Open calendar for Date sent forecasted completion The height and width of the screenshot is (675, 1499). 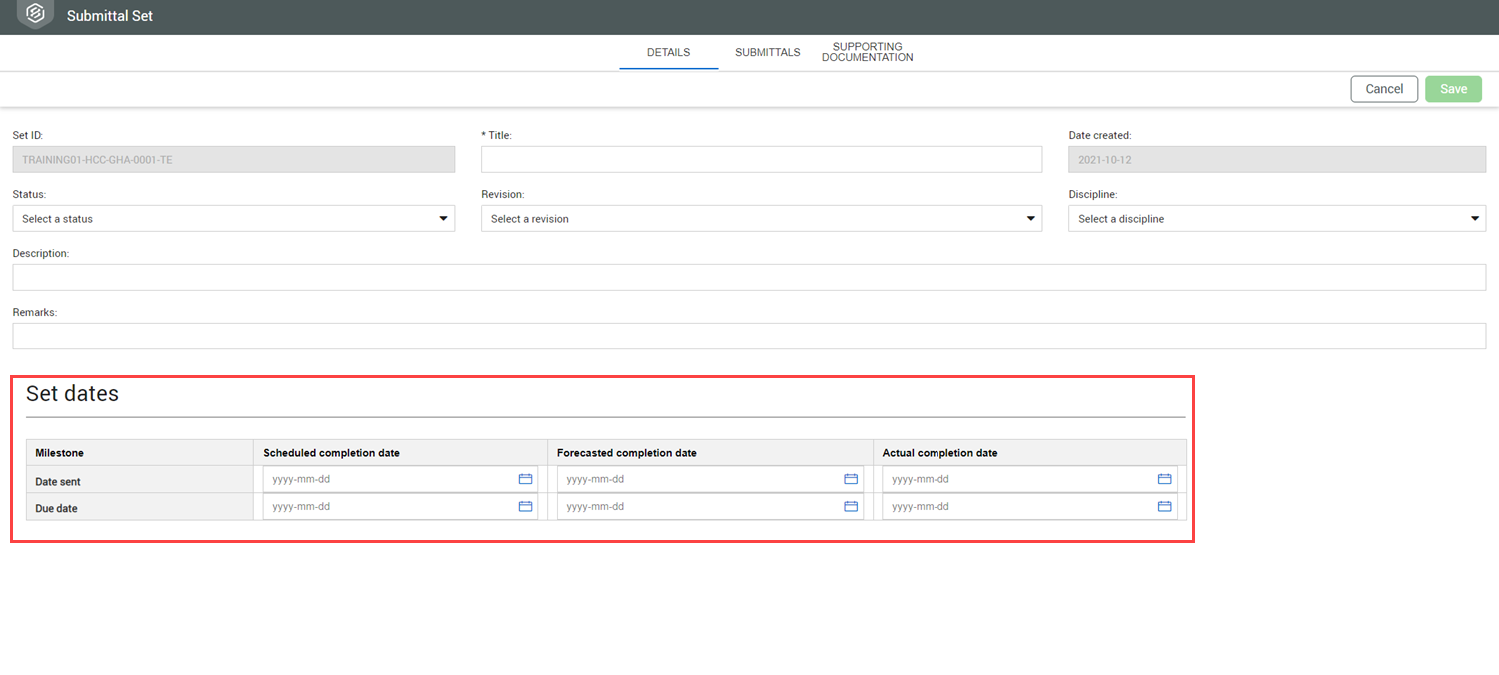(851, 479)
